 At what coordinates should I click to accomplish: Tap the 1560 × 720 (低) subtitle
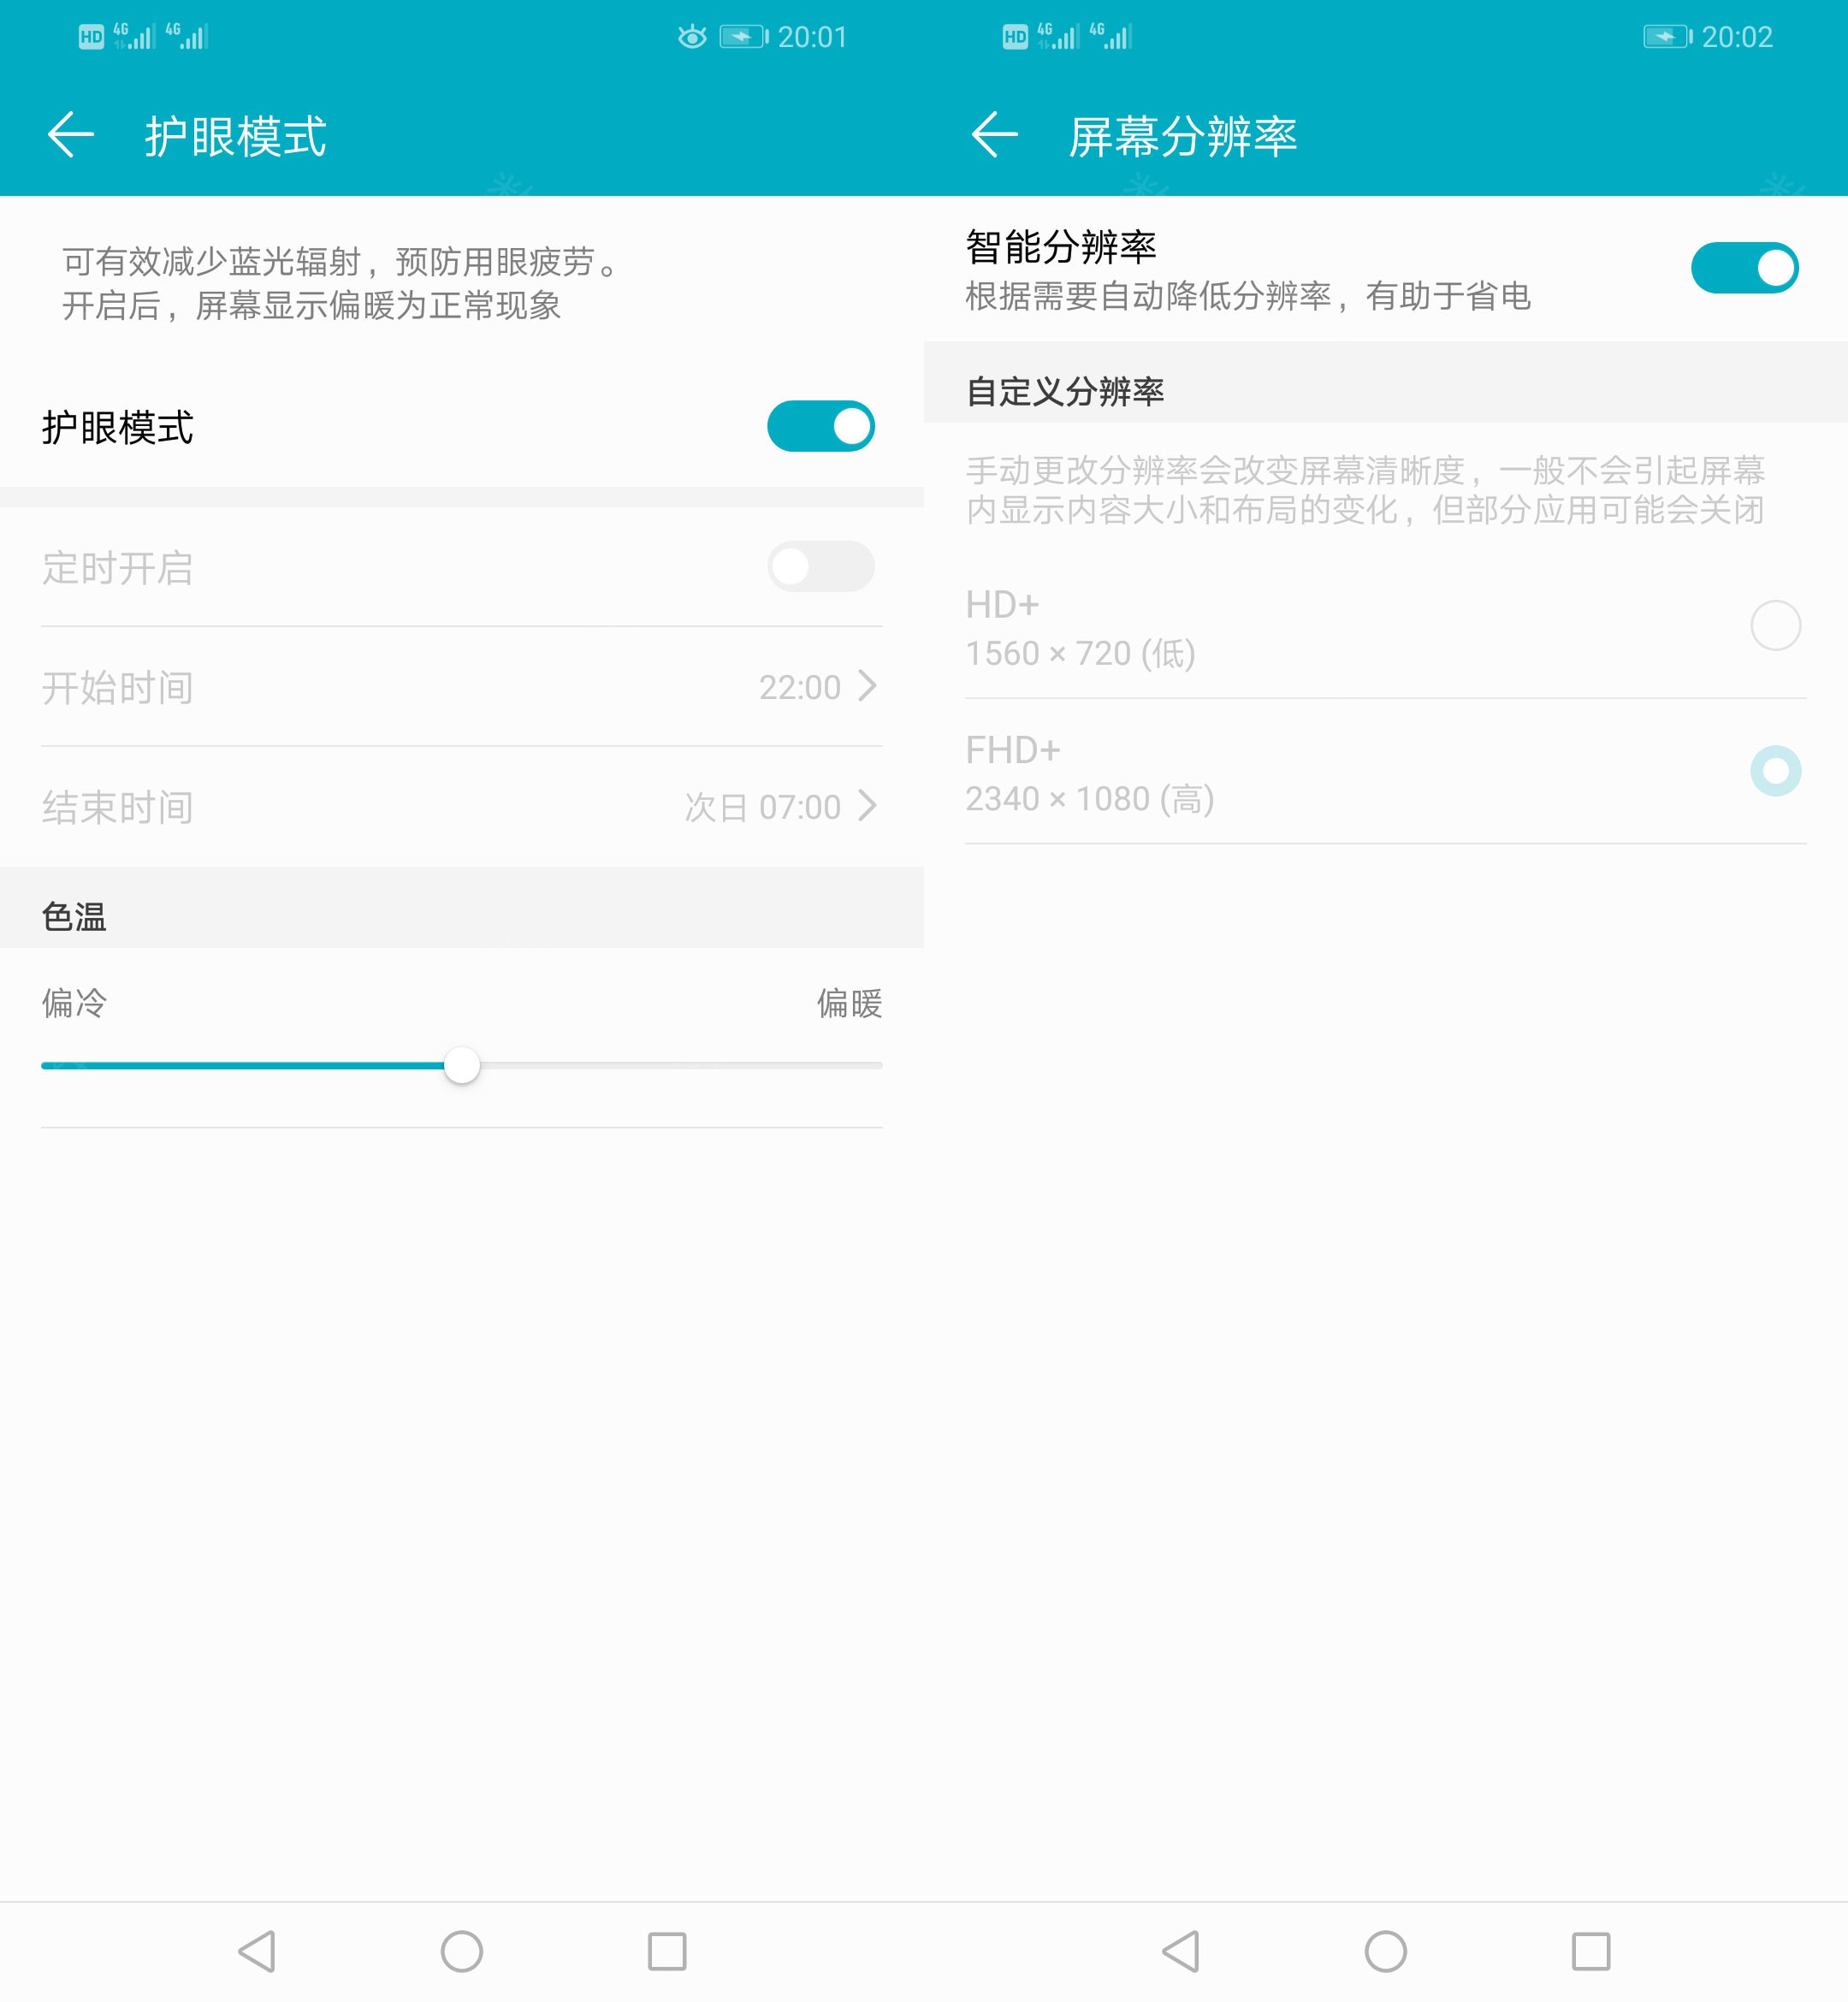pyautogui.click(x=1080, y=654)
